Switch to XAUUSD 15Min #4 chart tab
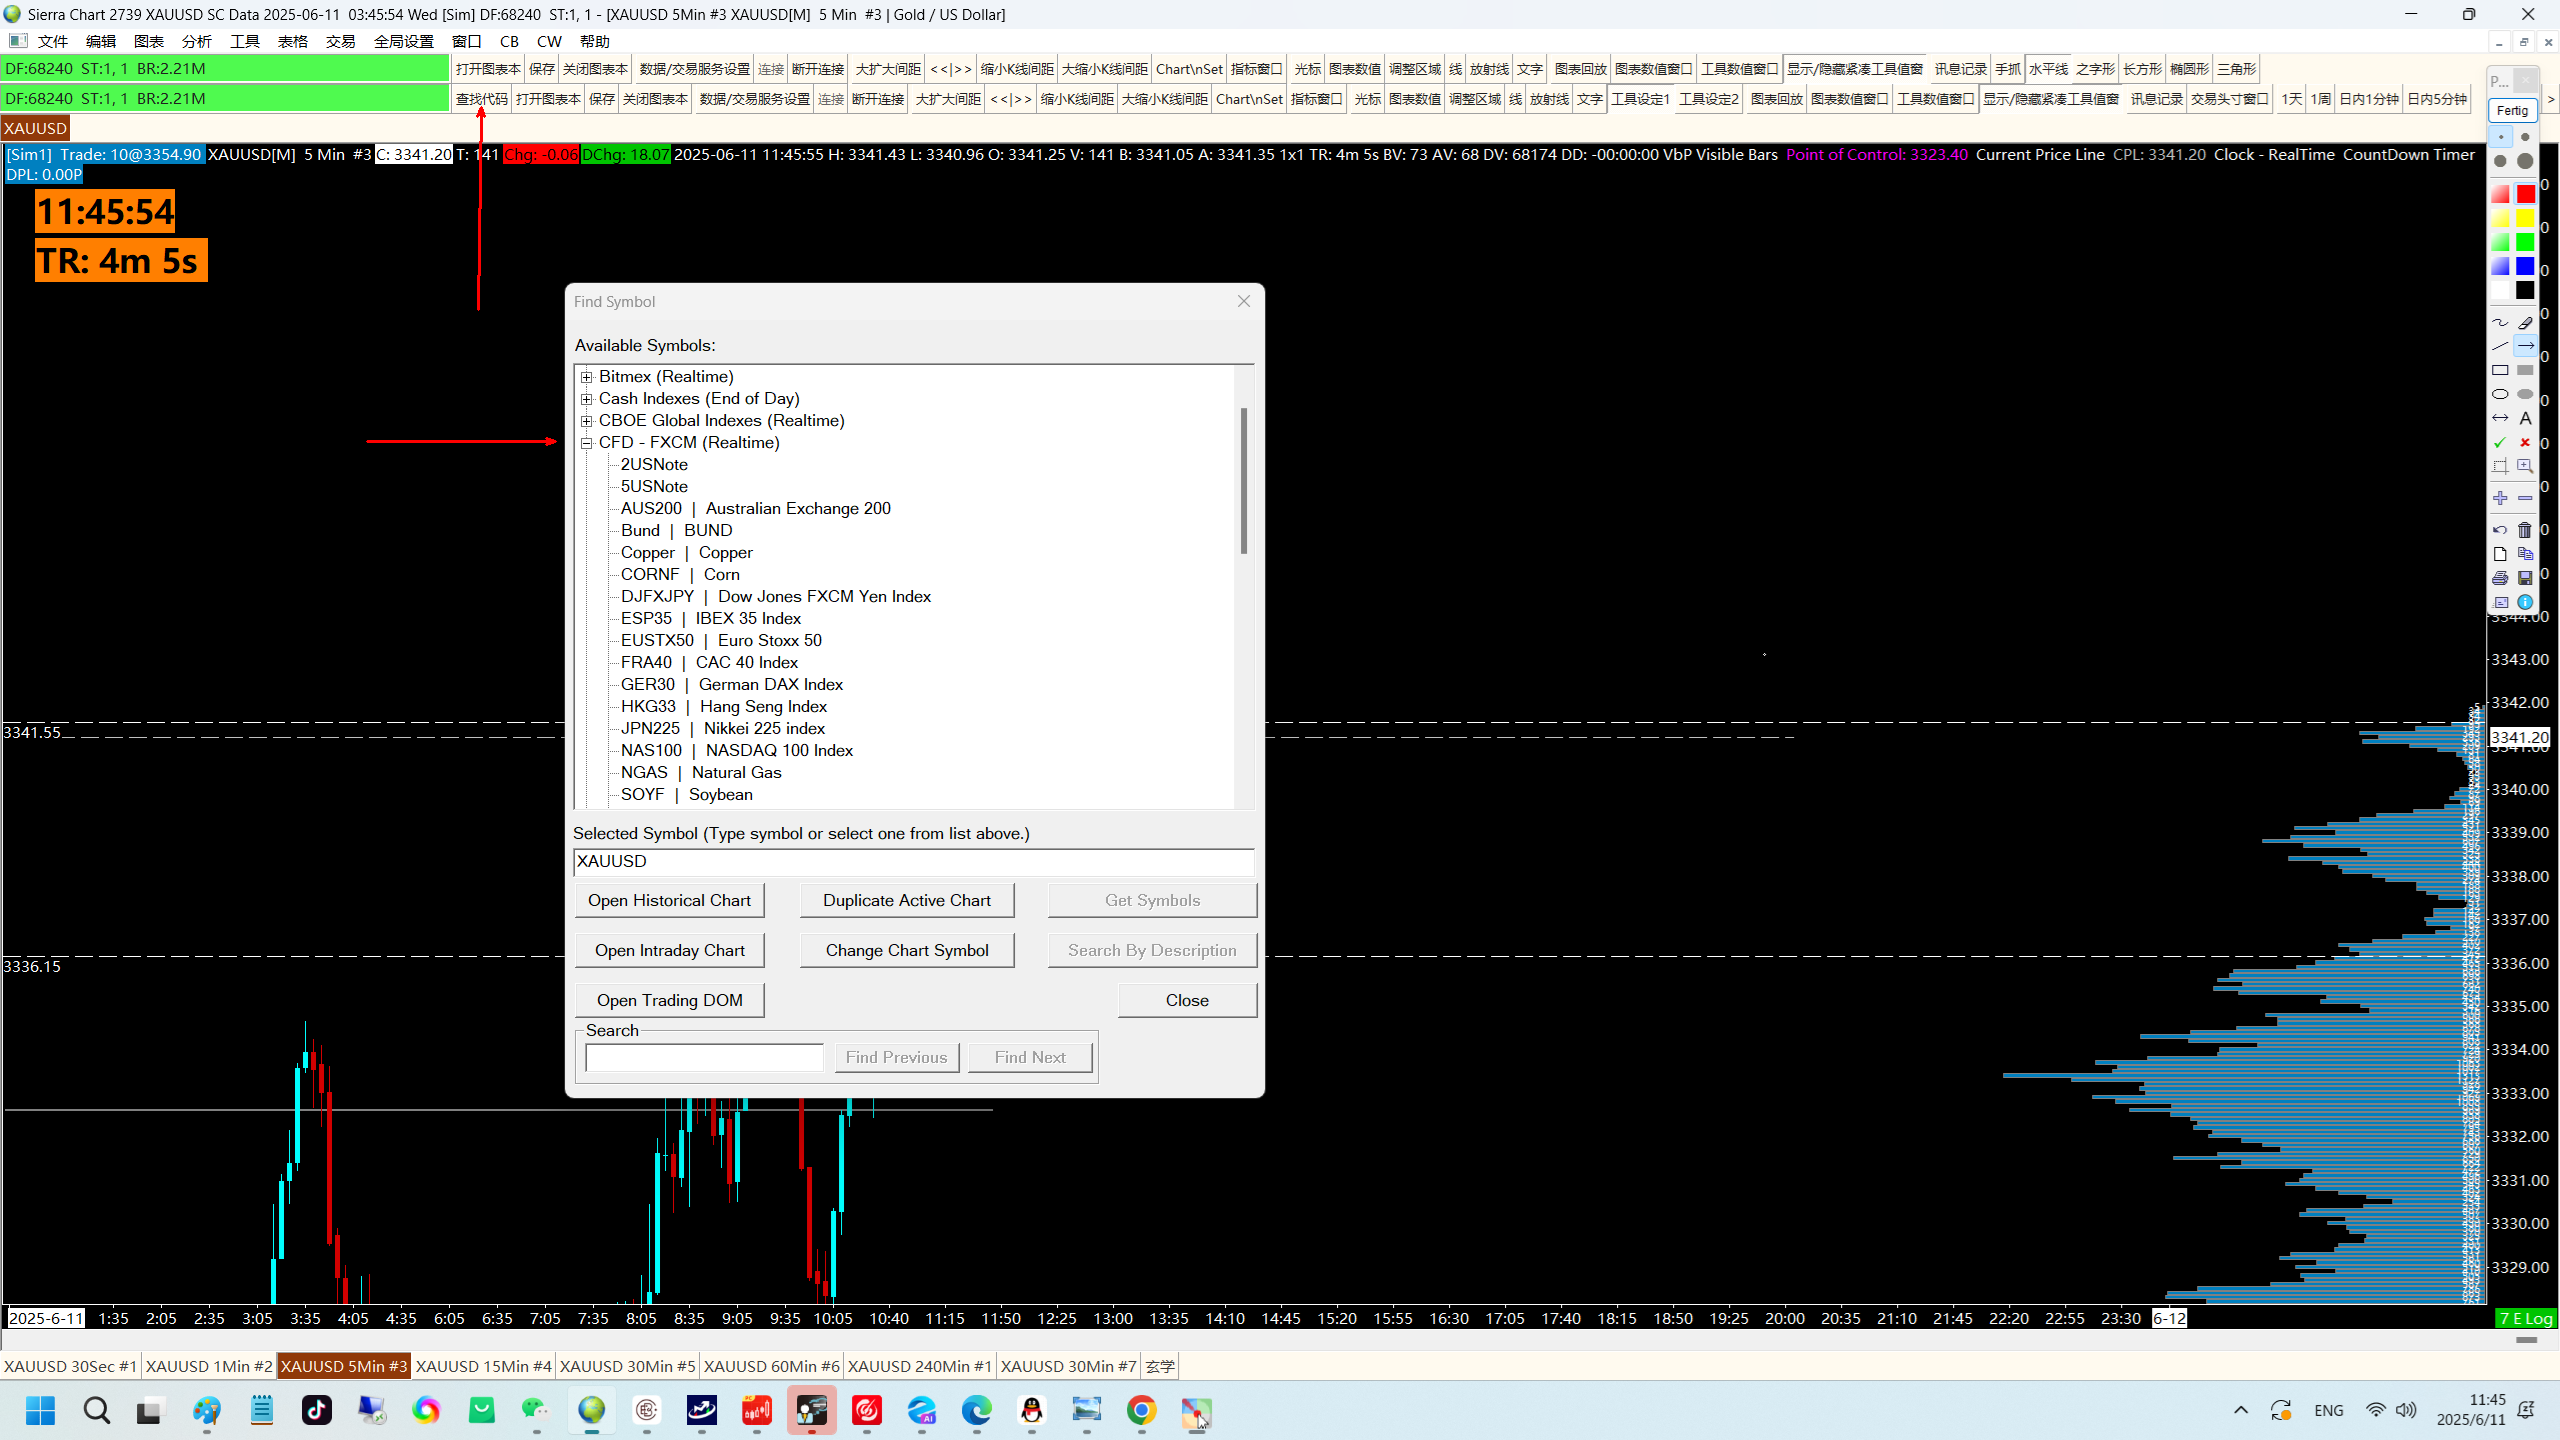 click(483, 1366)
